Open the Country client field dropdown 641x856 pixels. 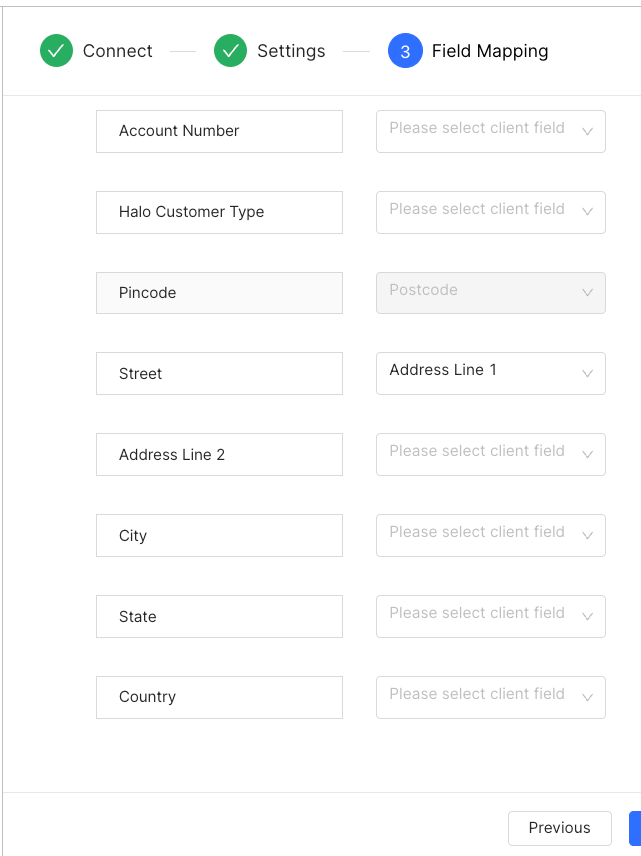click(x=490, y=697)
